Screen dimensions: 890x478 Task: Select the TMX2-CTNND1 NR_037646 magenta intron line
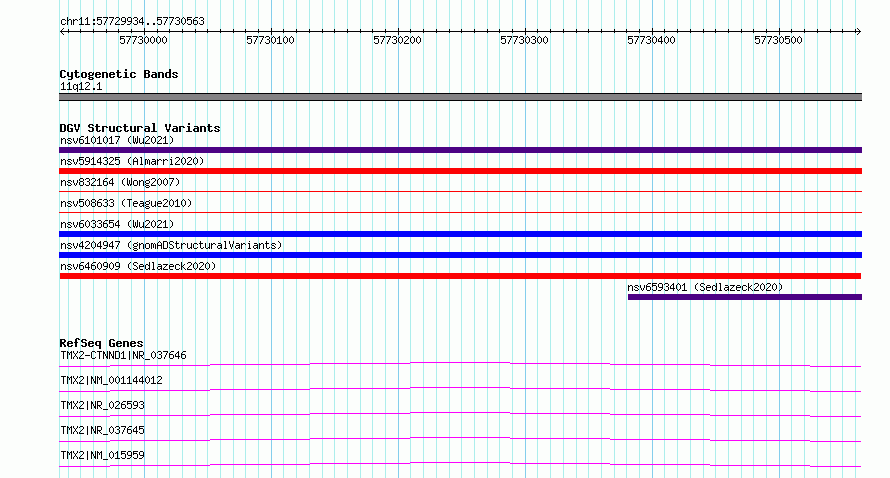pyautogui.click(x=460, y=364)
